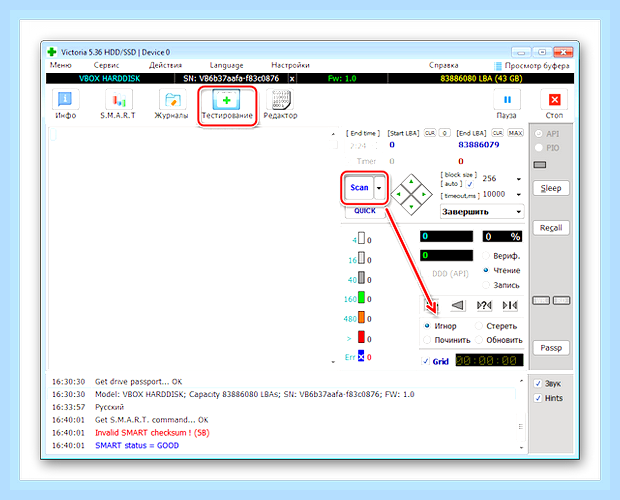
Task: Click the |◄ go-to-start playback icon
Action: [x=510, y=305]
